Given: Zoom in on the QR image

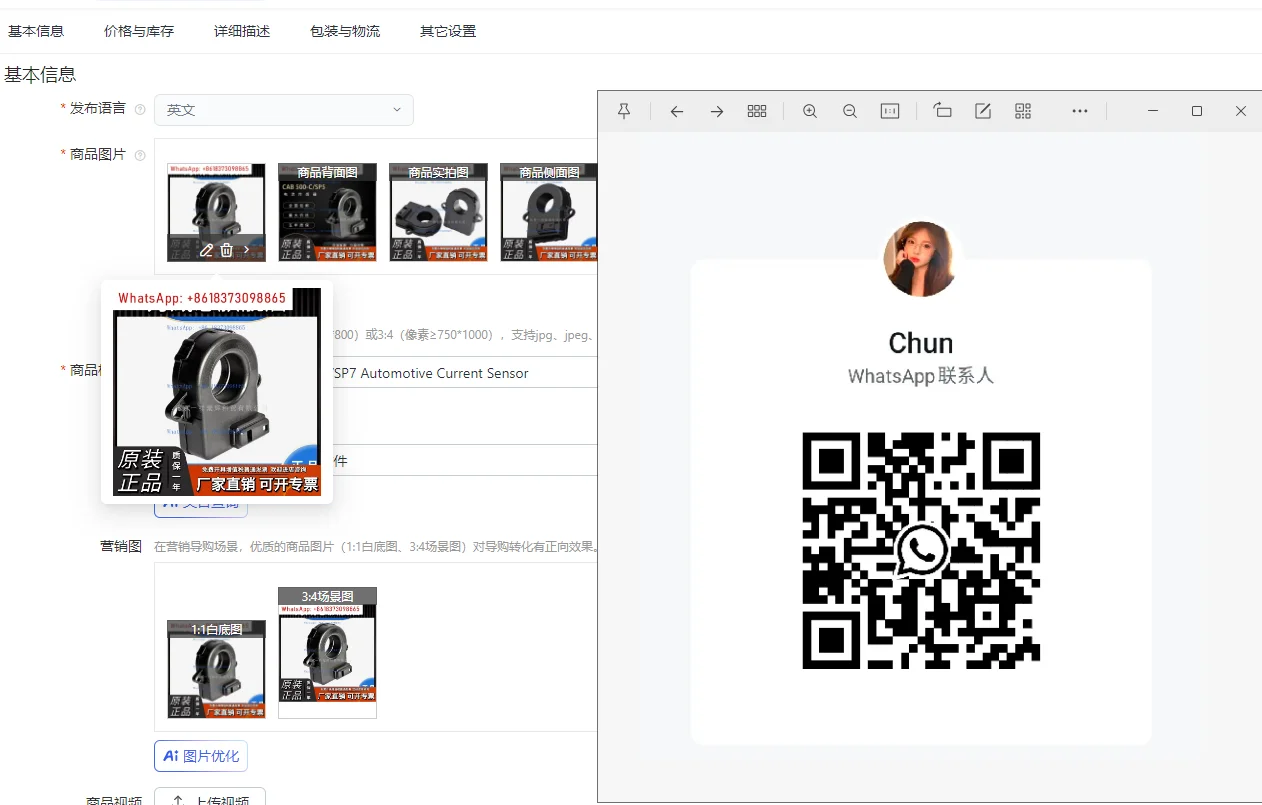Looking at the screenshot, I should [x=810, y=111].
